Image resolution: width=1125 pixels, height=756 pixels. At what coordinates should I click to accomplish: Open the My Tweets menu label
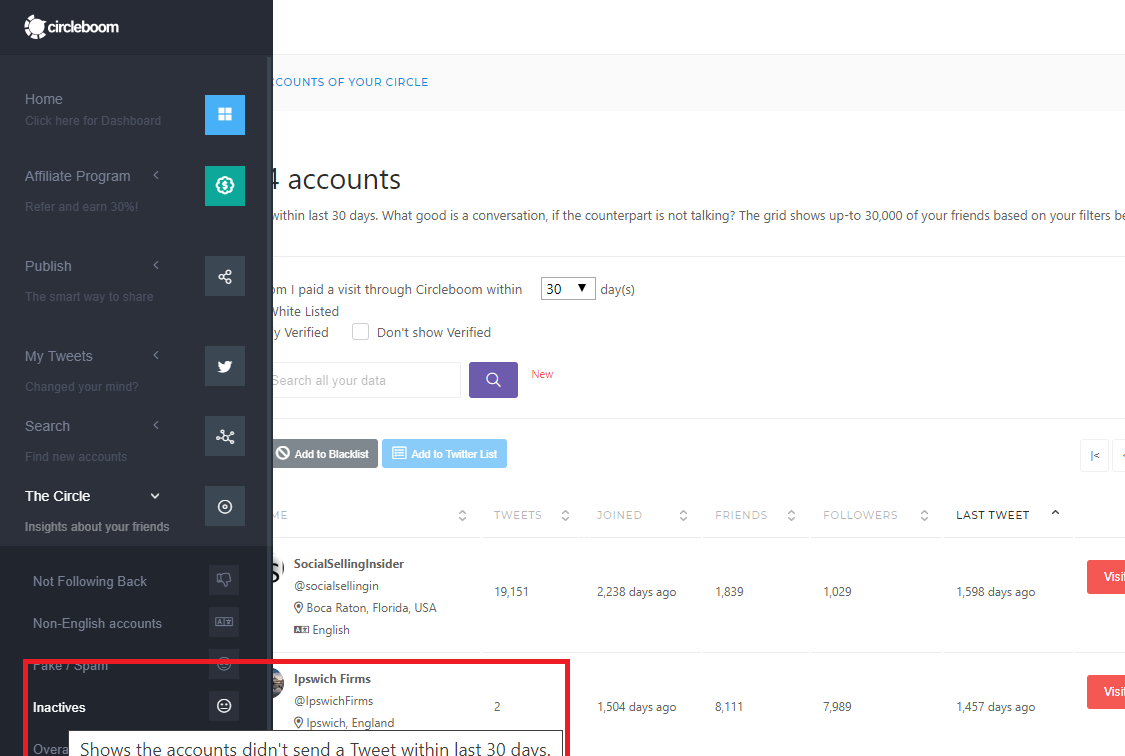[59, 356]
